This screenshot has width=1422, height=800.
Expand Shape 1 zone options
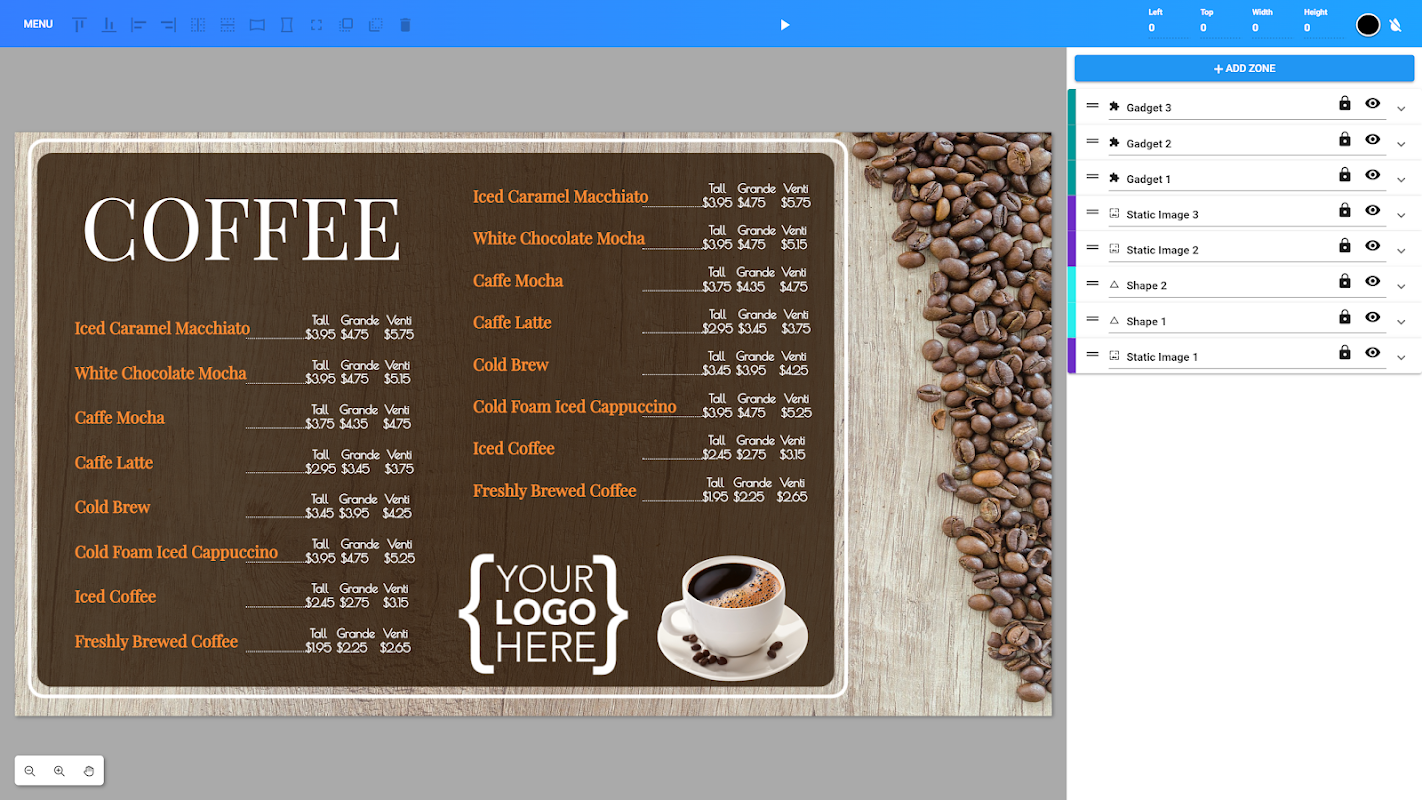[x=1401, y=323]
